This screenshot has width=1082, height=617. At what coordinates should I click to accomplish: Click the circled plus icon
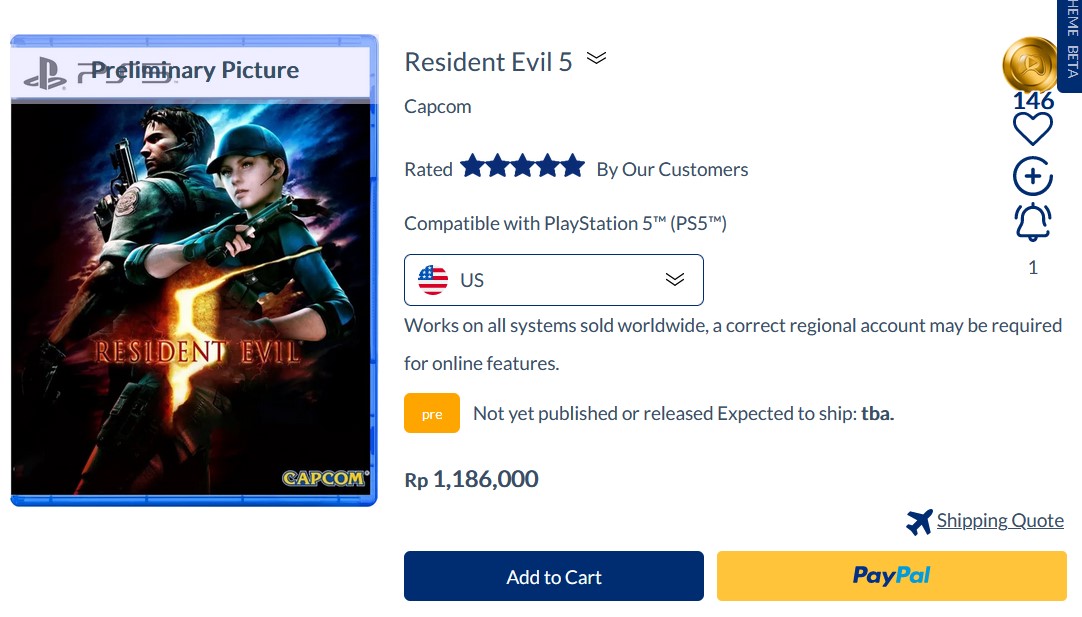[1032, 177]
